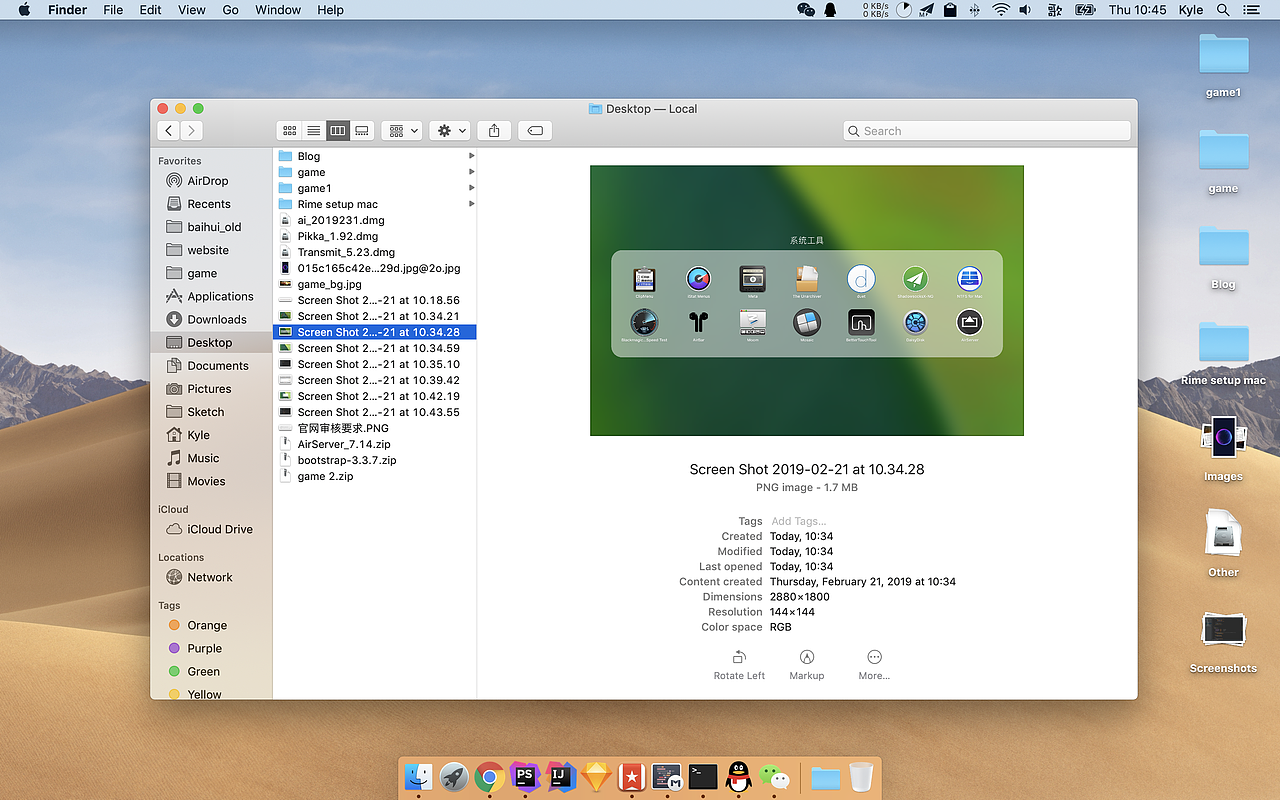The width and height of the screenshot is (1280, 800).
Task: Select Screen Shot at 10.43.55 file
Action: 375,412
